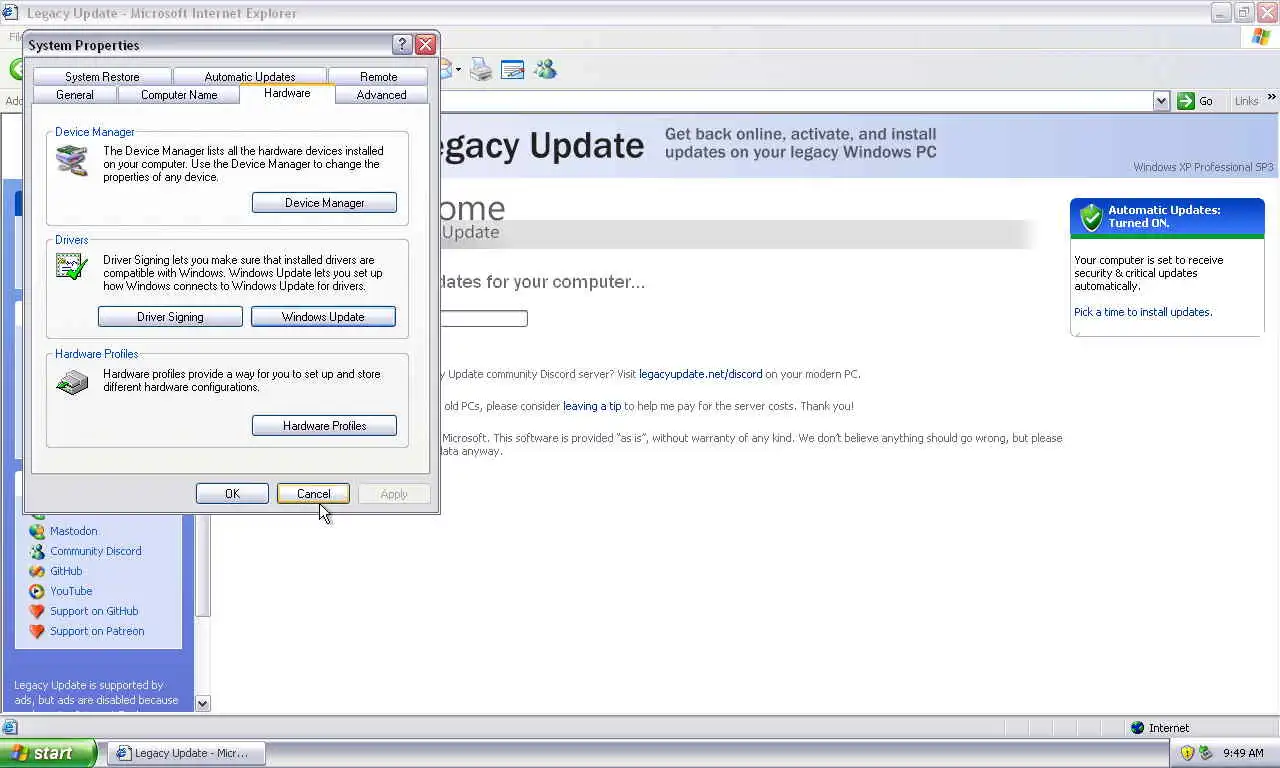Click the page icon in IE status bar
This screenshot has width=1280, height=768.
(10, 728)
